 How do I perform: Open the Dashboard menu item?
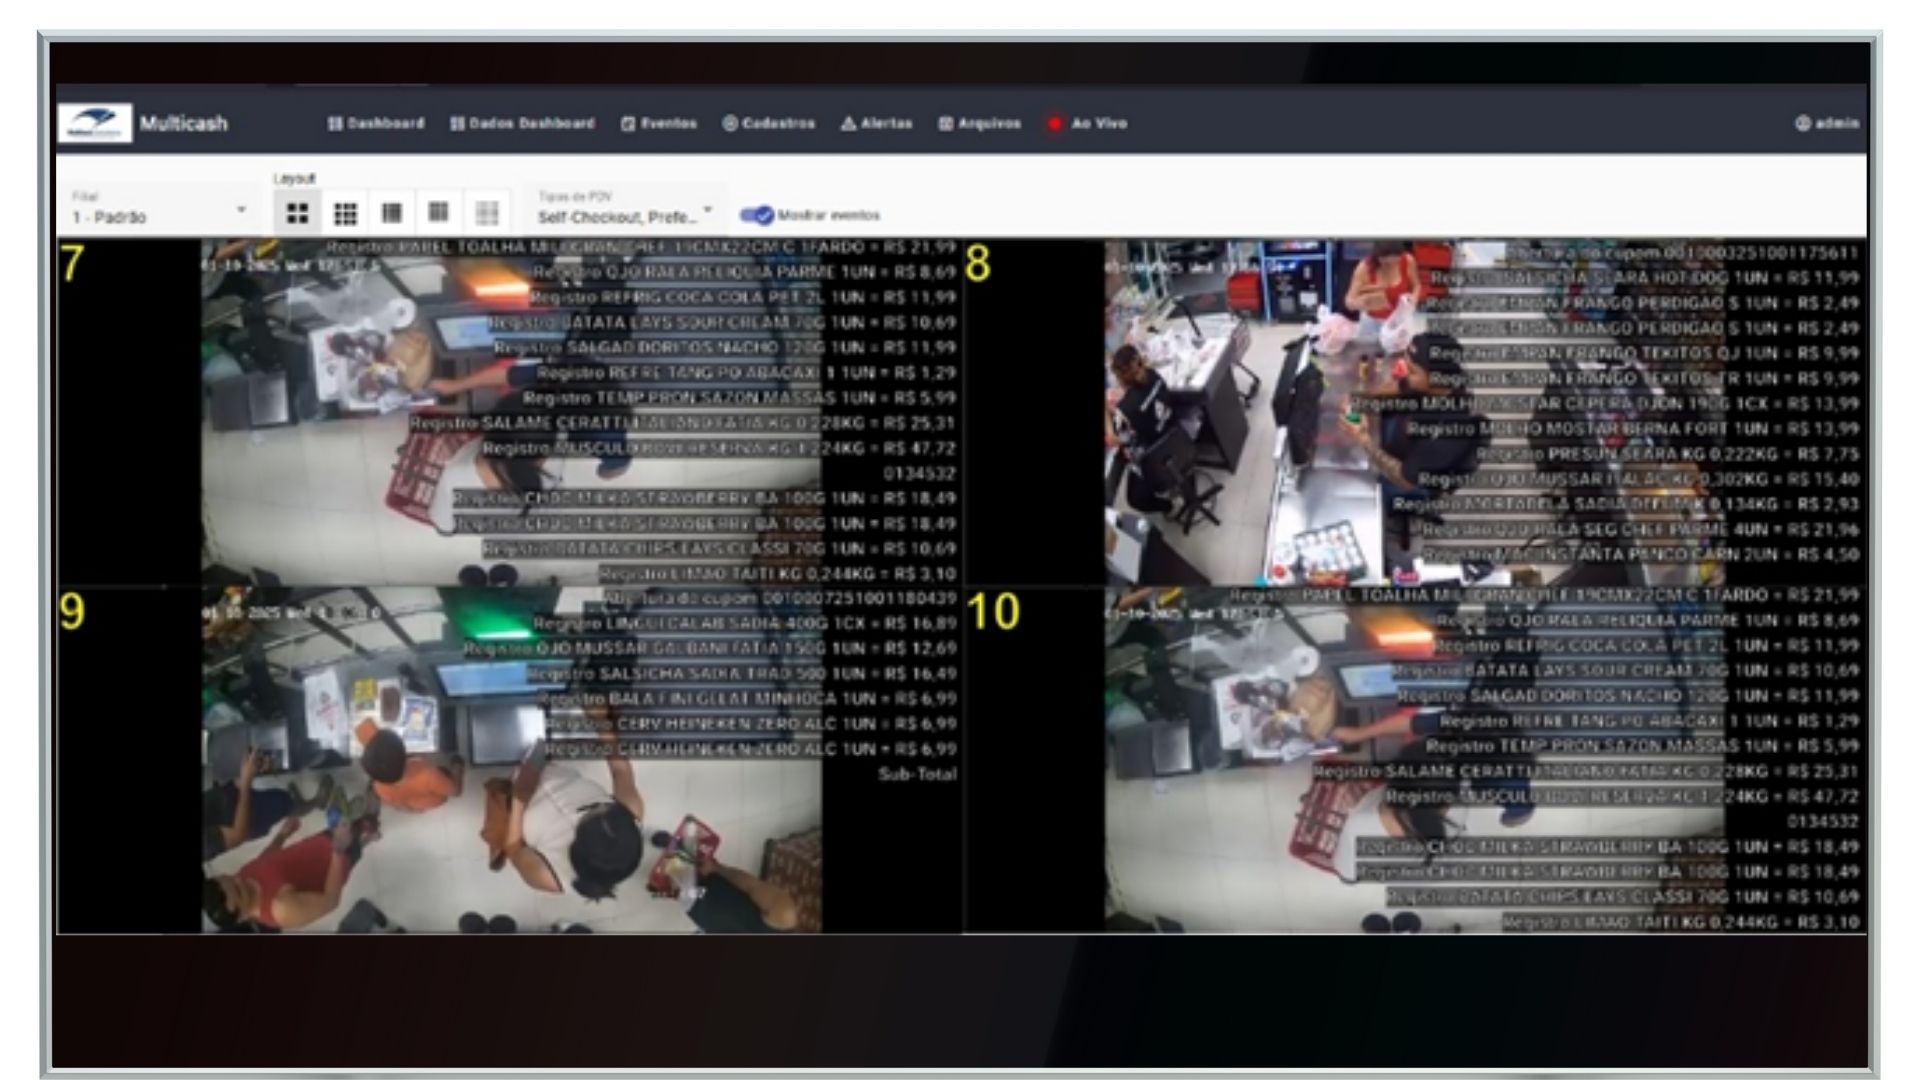376,123
